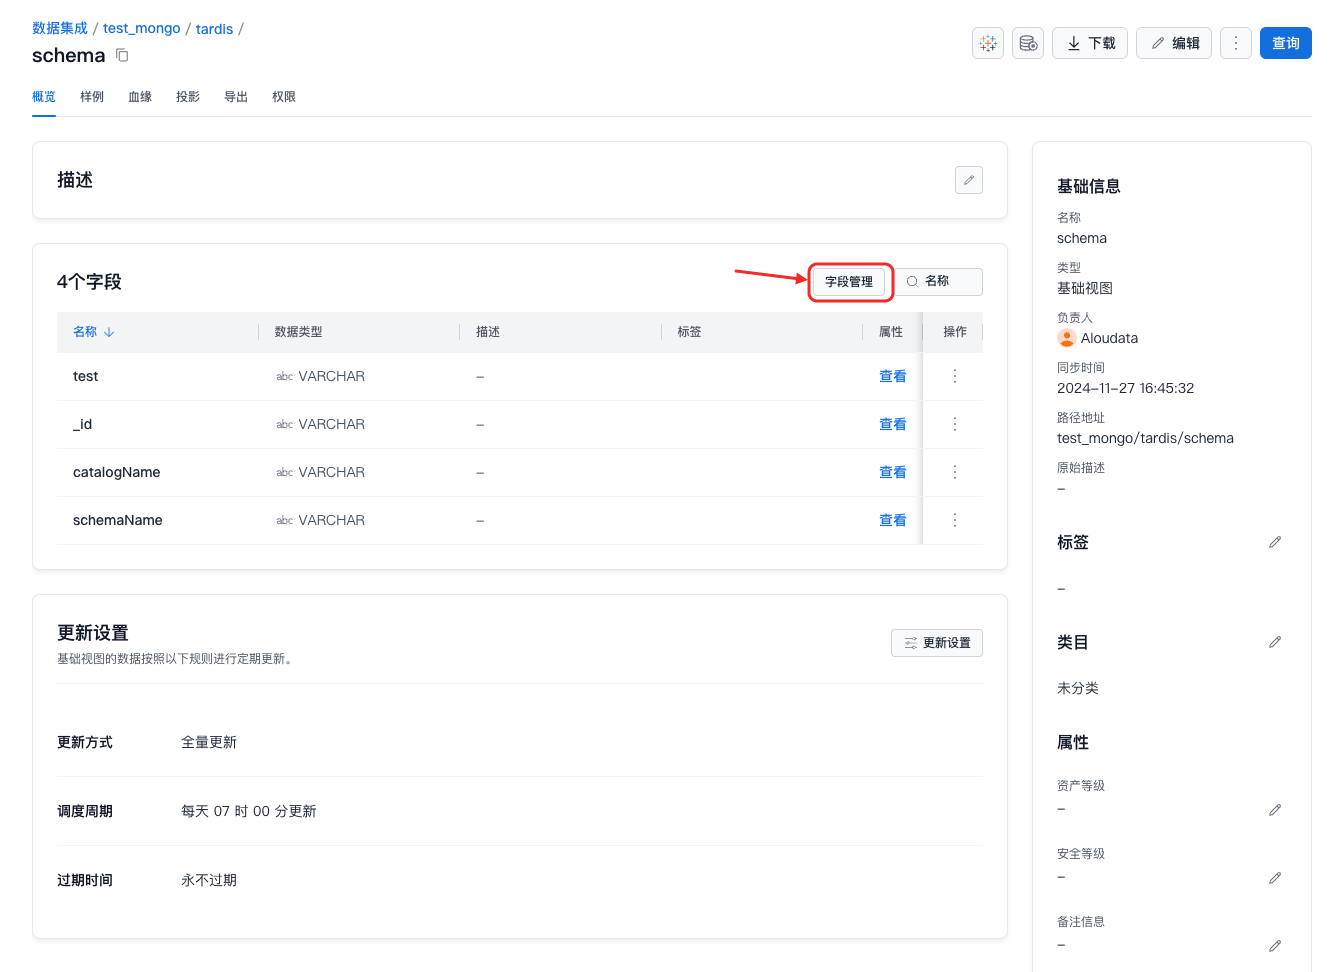Copy the schema name with the copy icon
Screen dimensions: 1339x972
(122, 55)
